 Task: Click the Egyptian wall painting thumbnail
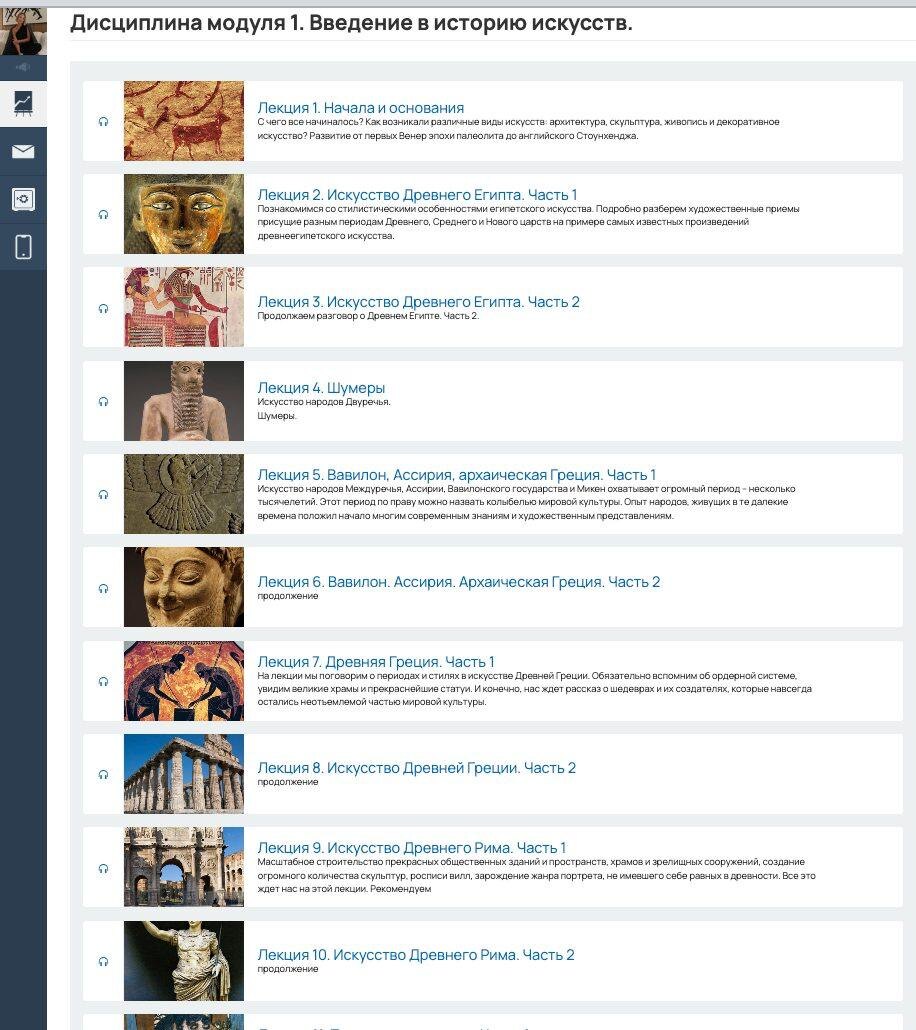point(184,307)
